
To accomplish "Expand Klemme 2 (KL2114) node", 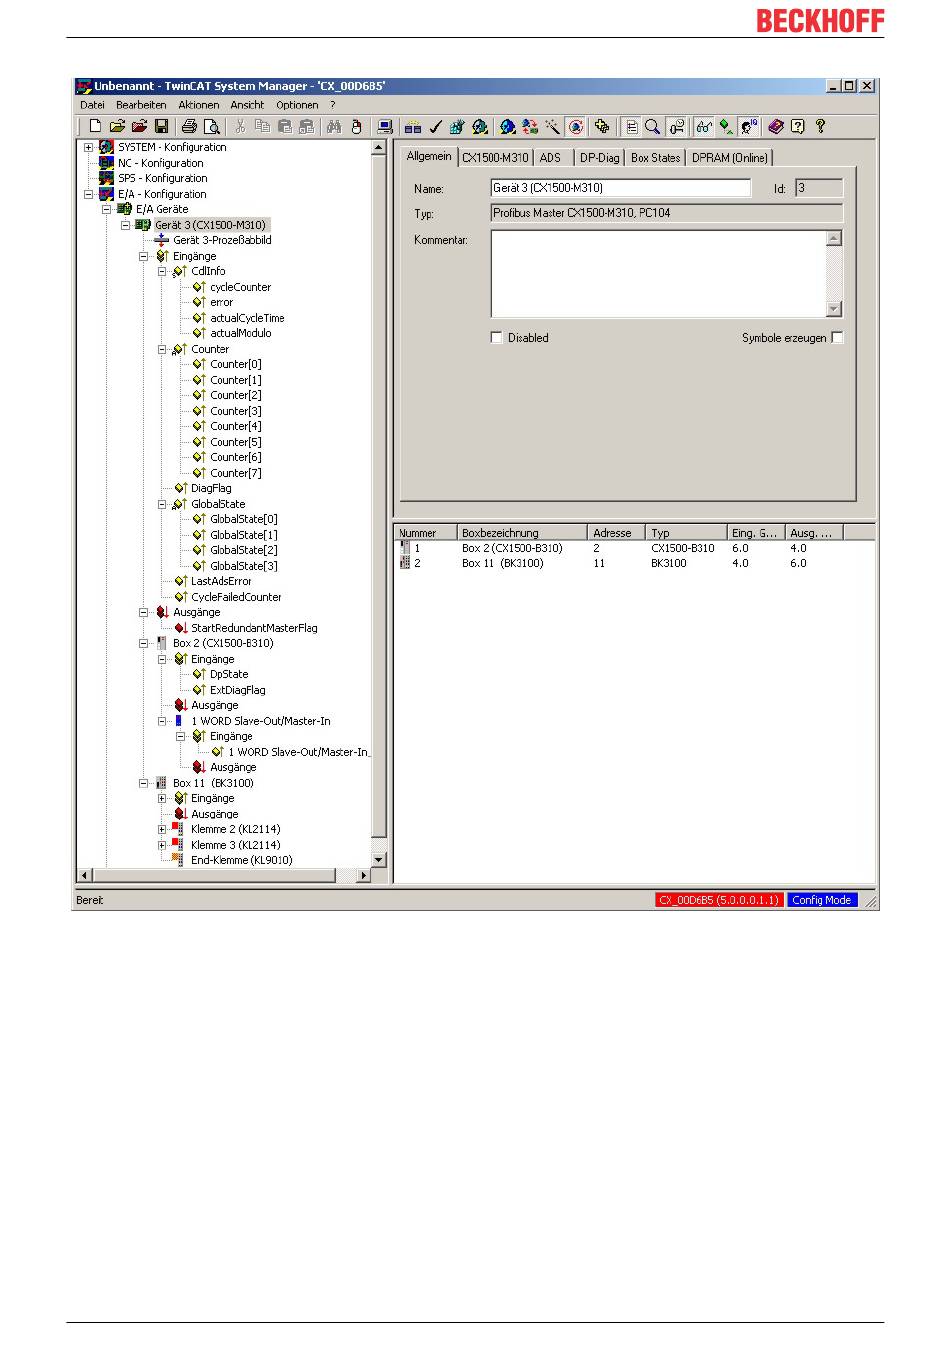I will (162, 829).
